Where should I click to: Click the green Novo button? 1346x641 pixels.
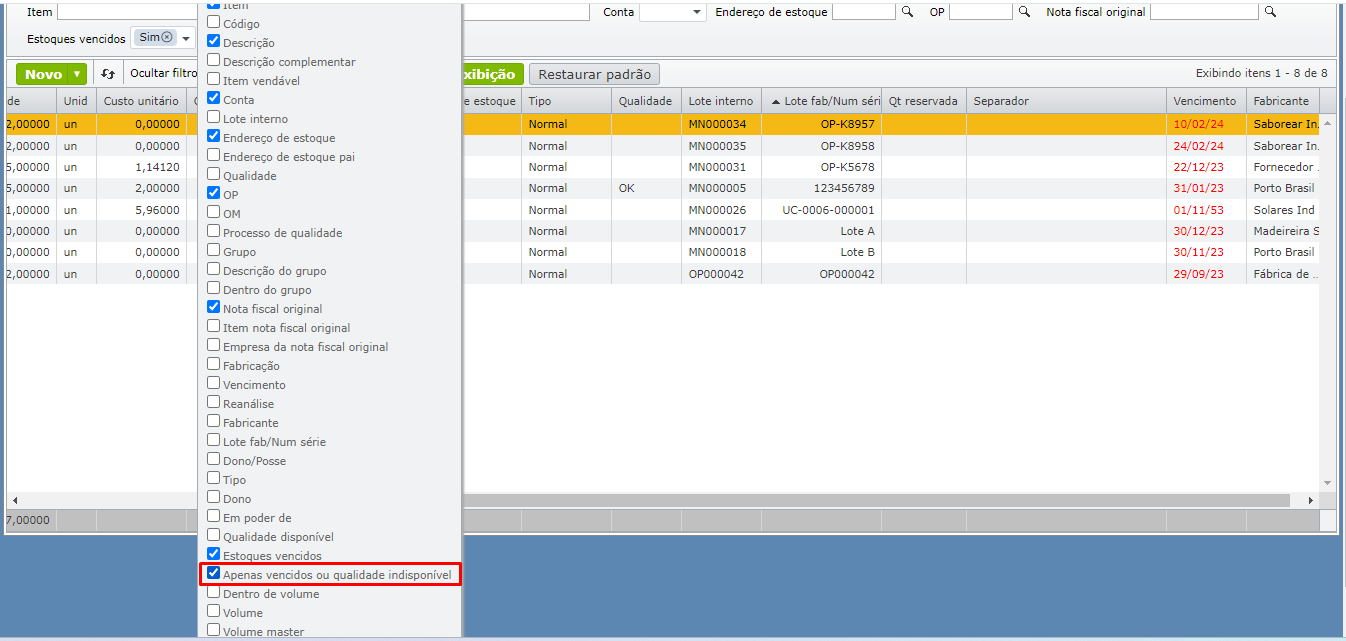(43, 74)
